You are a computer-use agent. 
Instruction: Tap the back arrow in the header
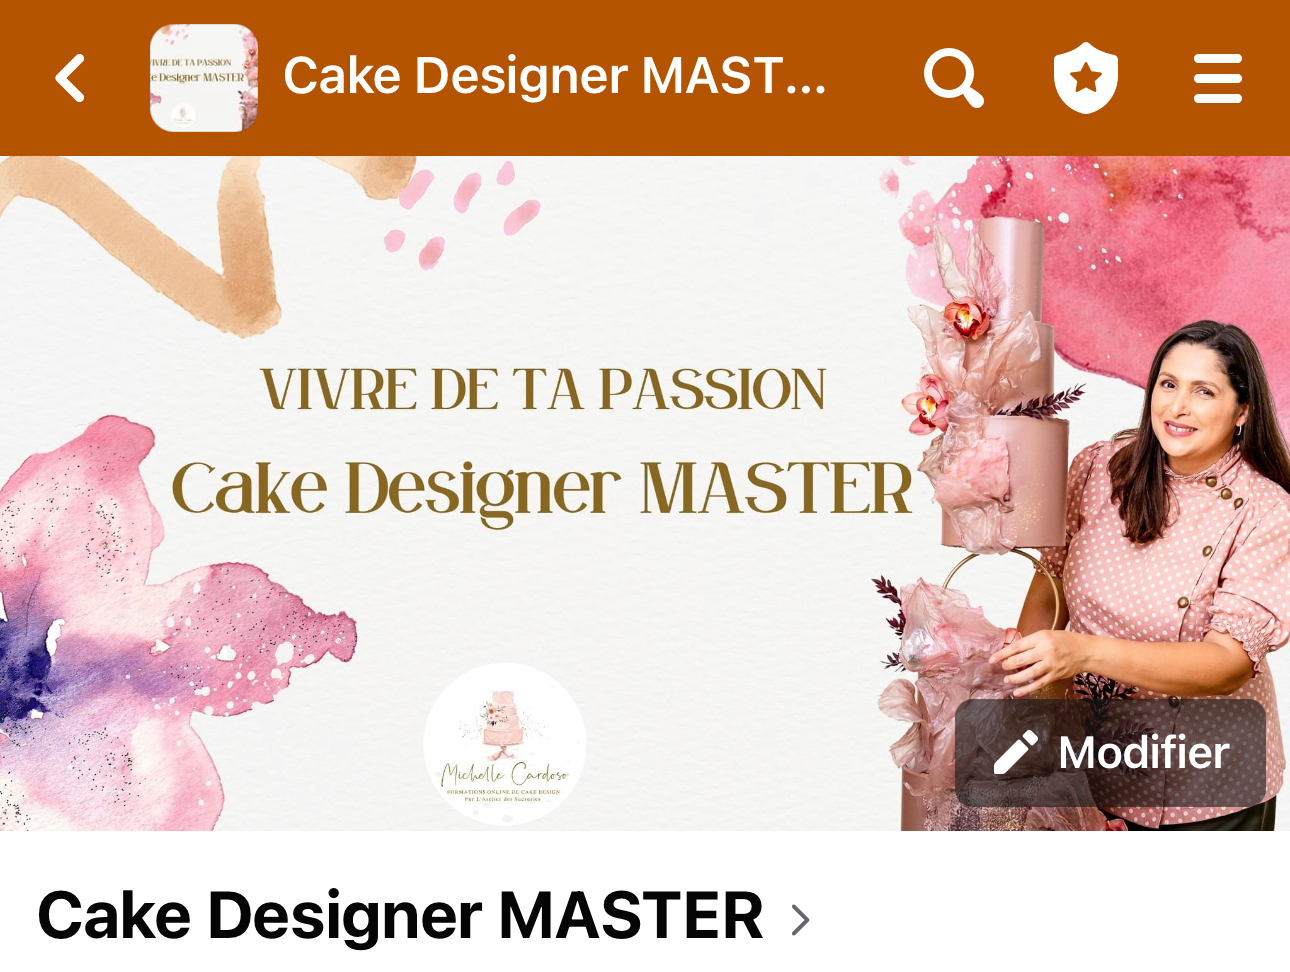click(70, 78)
